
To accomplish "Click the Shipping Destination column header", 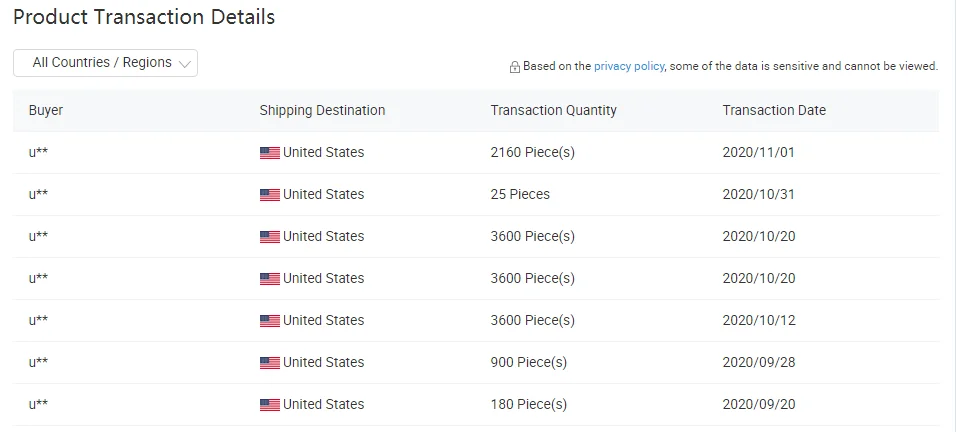I will tap(322, 110).
